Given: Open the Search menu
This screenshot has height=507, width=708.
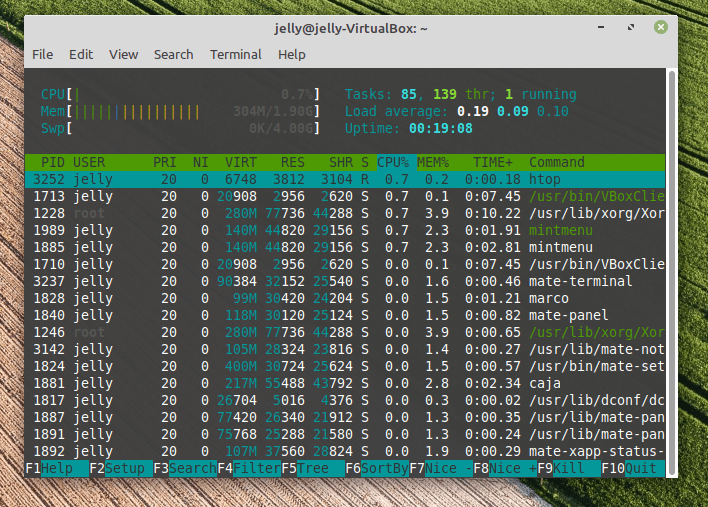Looking at the screenshot, I should (x=173, y=55).
